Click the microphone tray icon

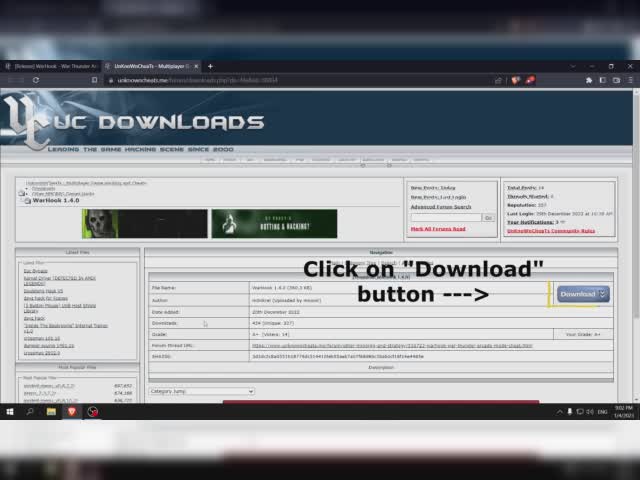tap(569, 412)
